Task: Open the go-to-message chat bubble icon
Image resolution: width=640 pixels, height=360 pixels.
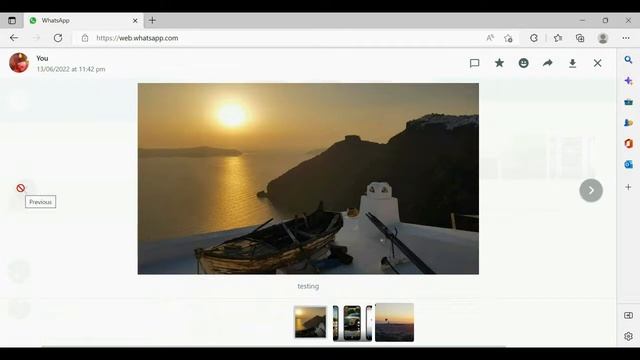Action: coord(474,63)
